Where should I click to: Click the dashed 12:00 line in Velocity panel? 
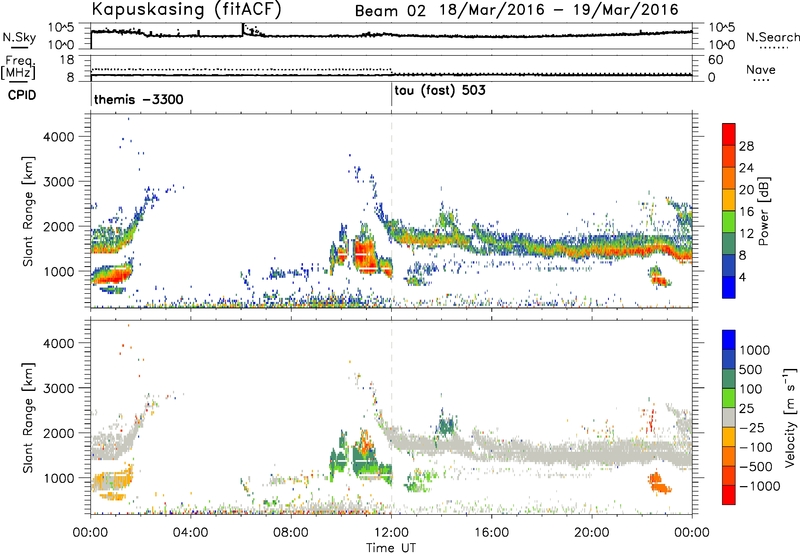point(392,416)
